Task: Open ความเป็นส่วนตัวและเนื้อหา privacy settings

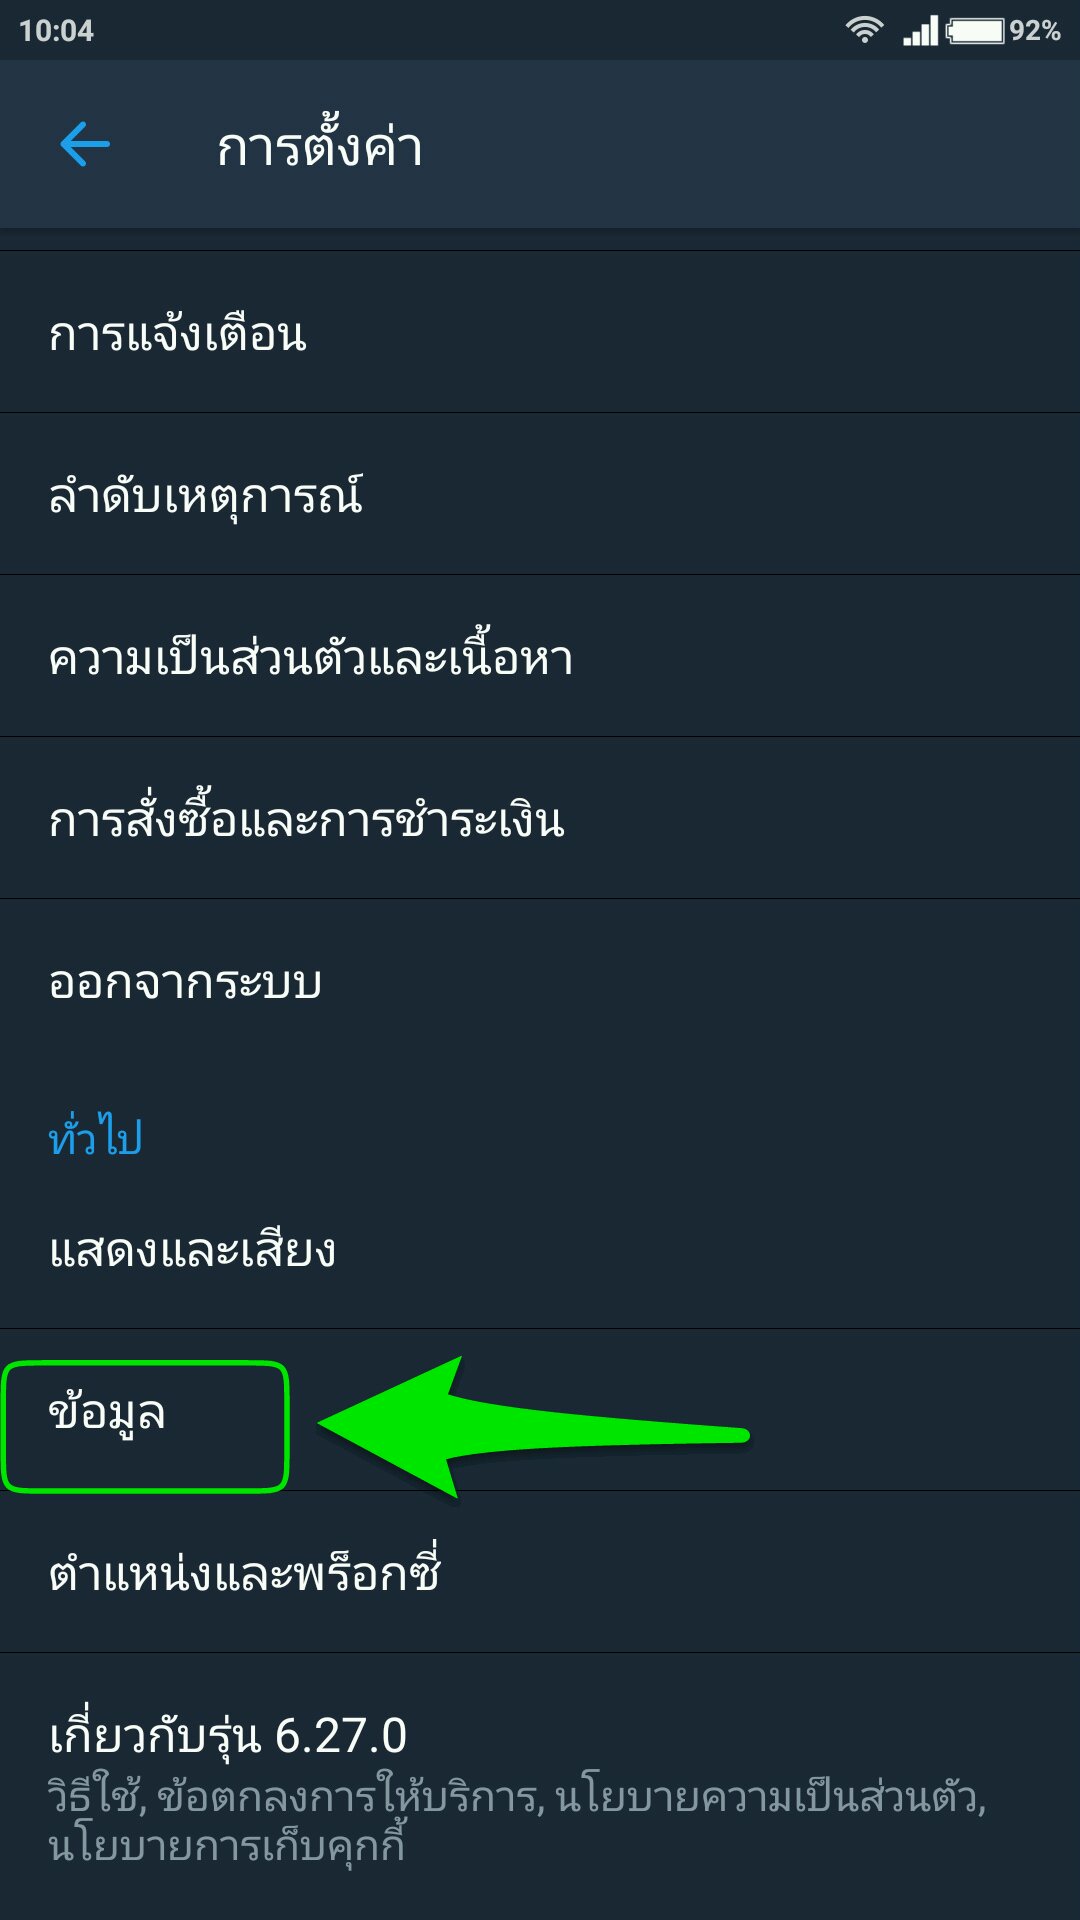Action: pyautogui.click(x=540, y=656)
